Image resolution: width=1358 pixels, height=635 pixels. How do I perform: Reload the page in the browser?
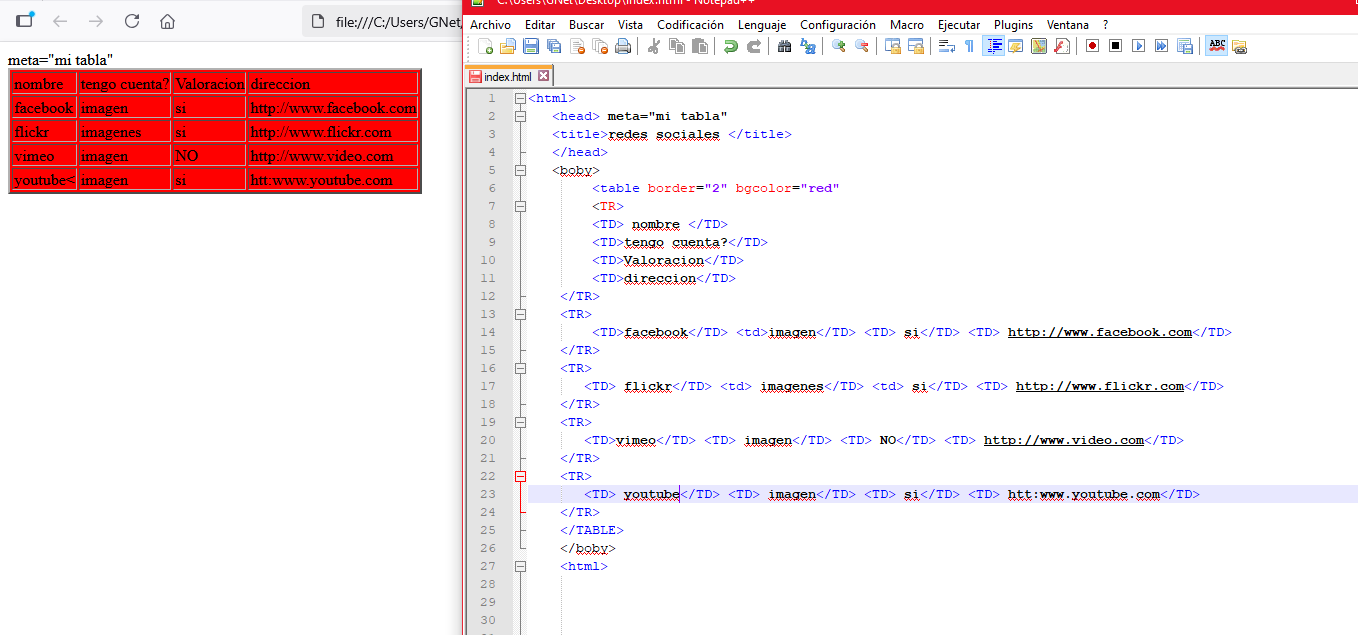[132, 21]
